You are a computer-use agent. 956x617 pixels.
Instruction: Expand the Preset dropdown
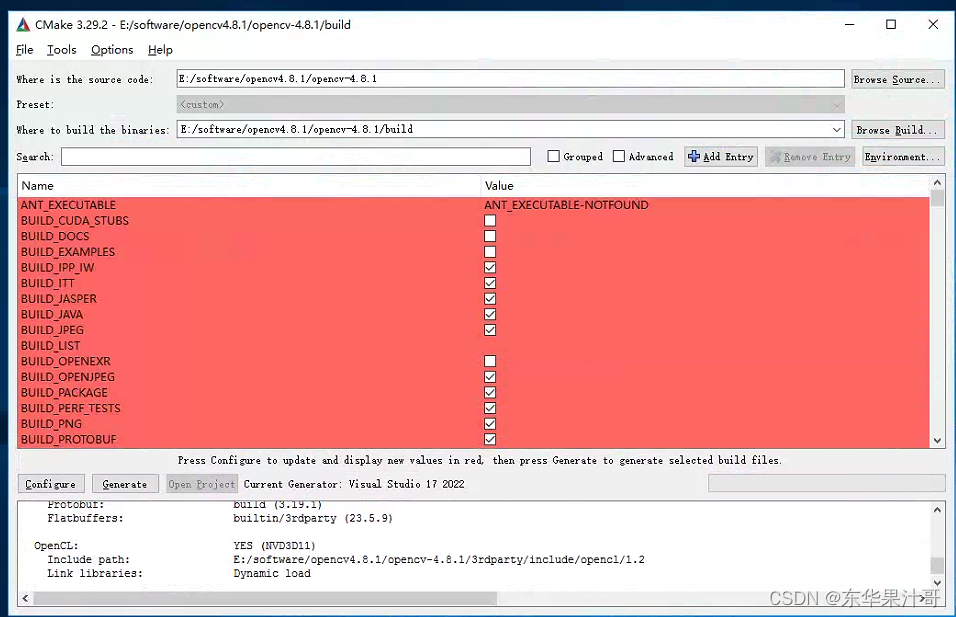tap(837, 103)
